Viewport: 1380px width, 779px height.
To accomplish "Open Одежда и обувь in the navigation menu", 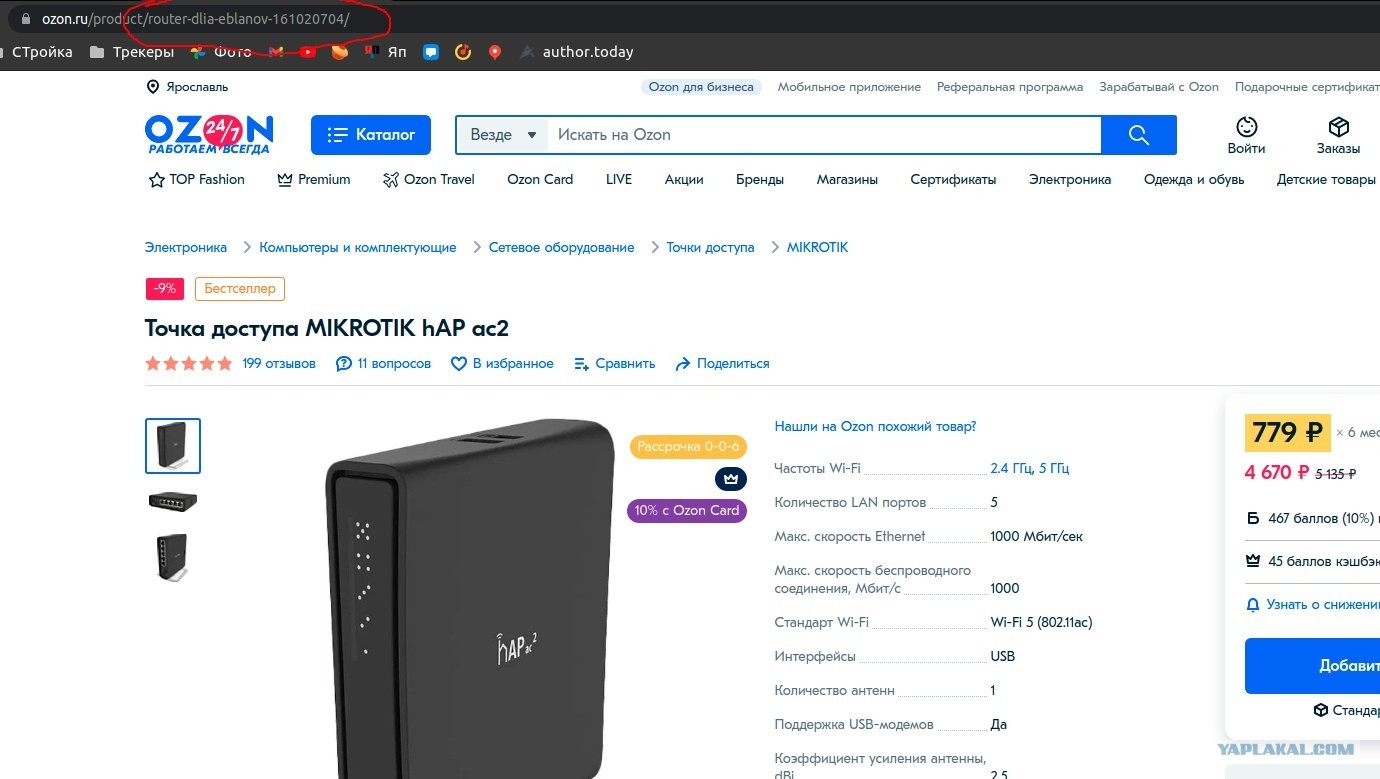I will 1194,180.
